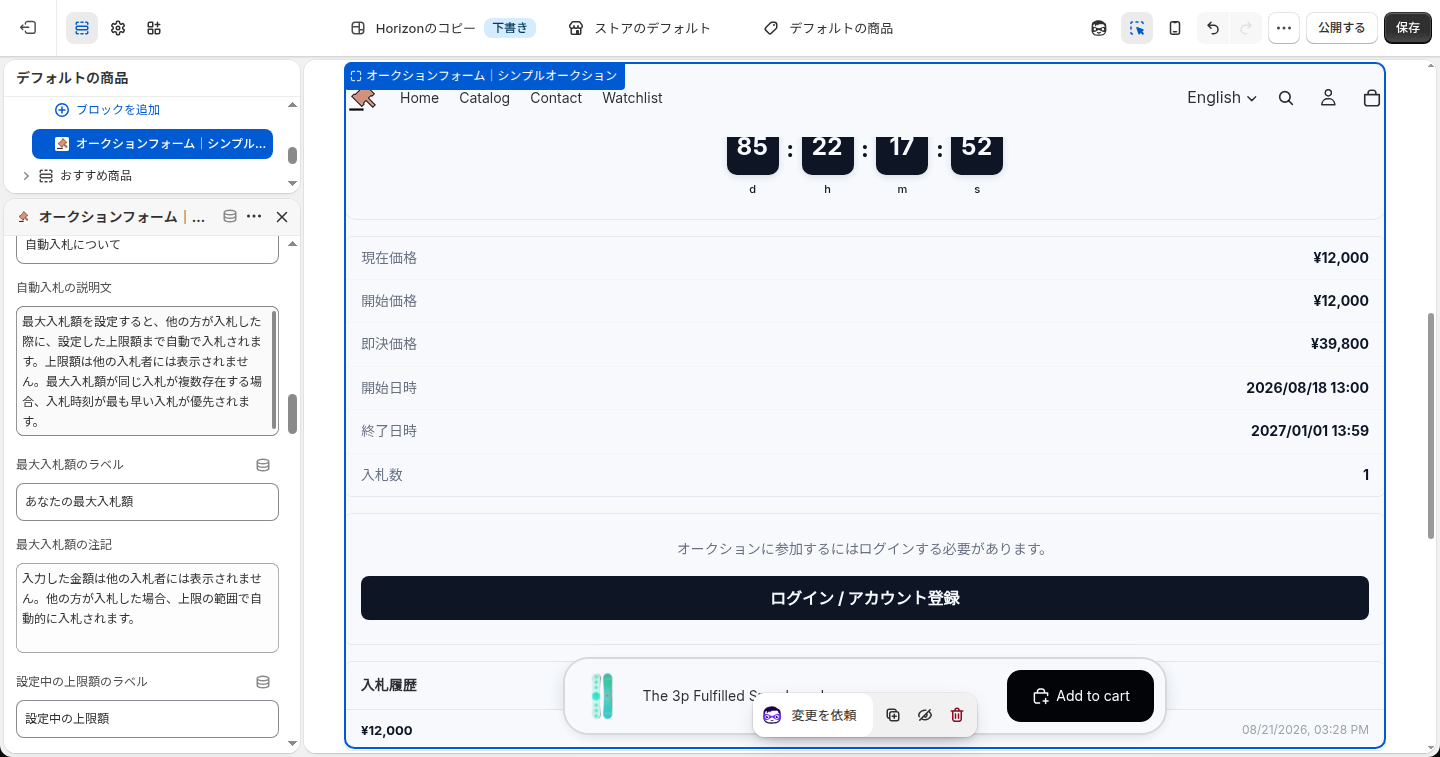Viewport: 1440px width, 757px height.
Task: Select the オークションフォーム block in tree
Action: 152,144
